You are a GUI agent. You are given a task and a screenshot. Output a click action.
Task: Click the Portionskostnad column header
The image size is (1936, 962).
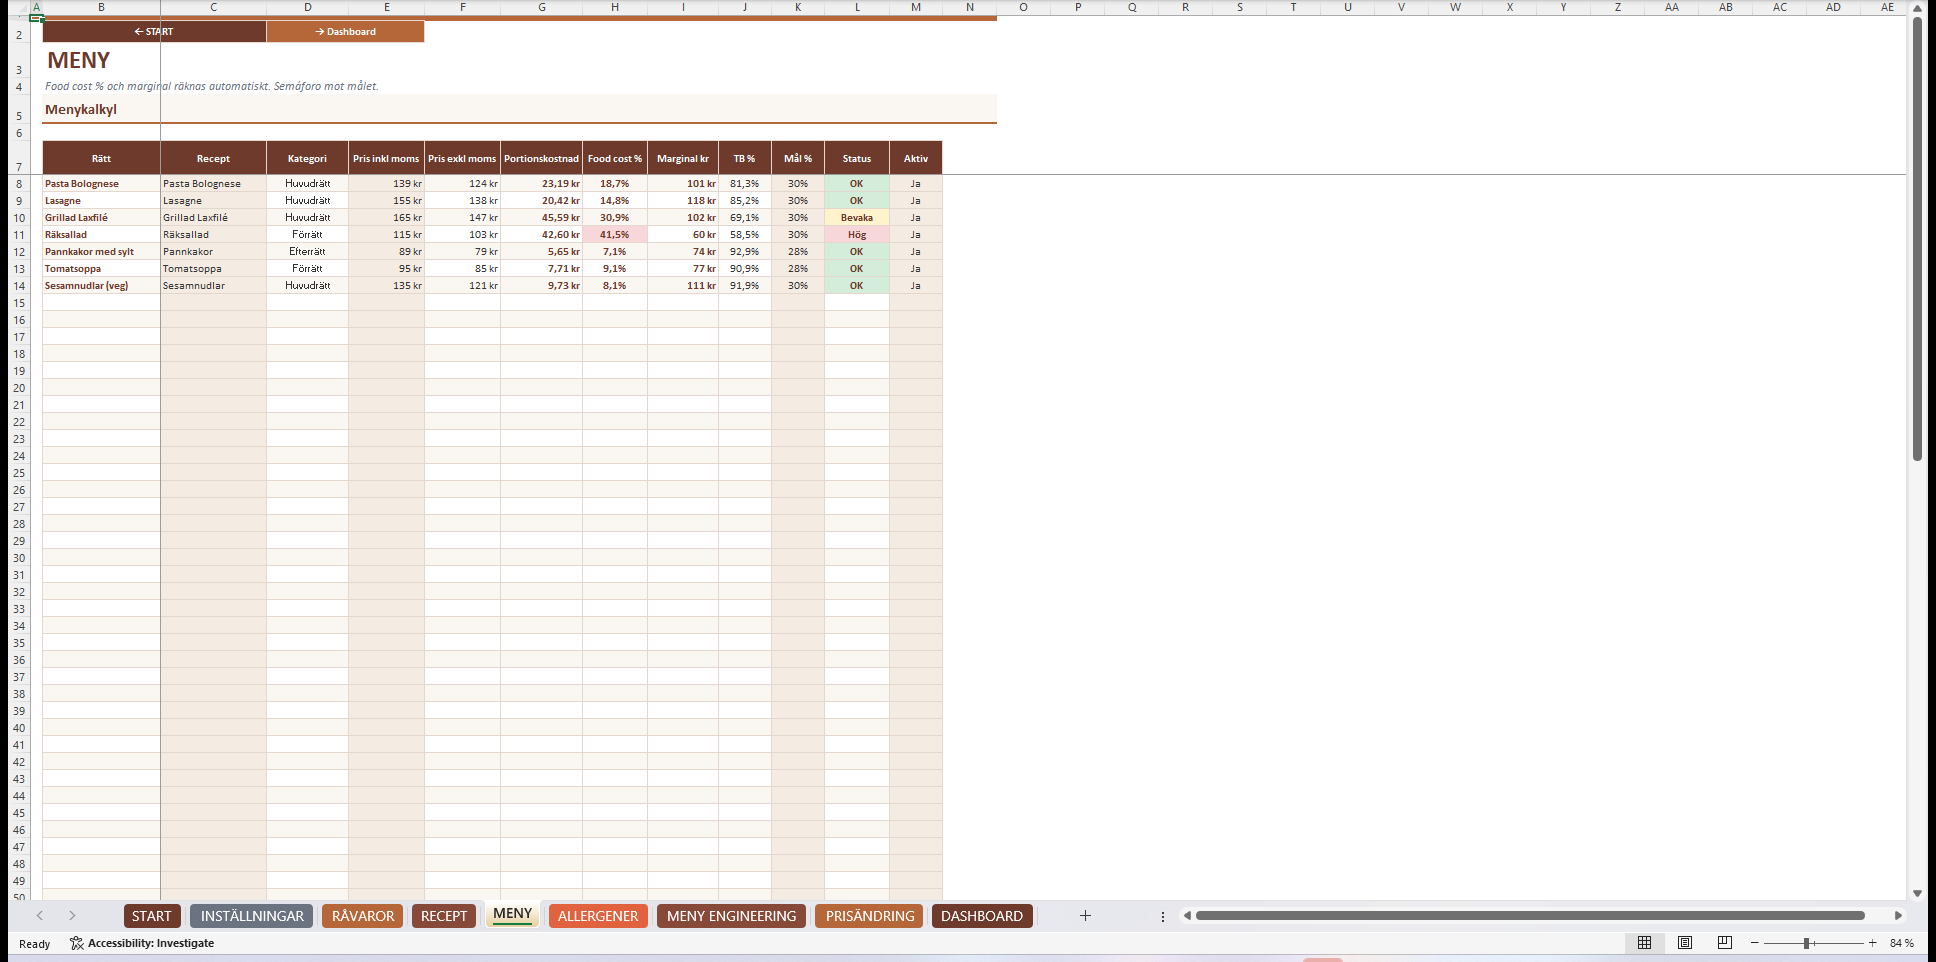point(541,158)
